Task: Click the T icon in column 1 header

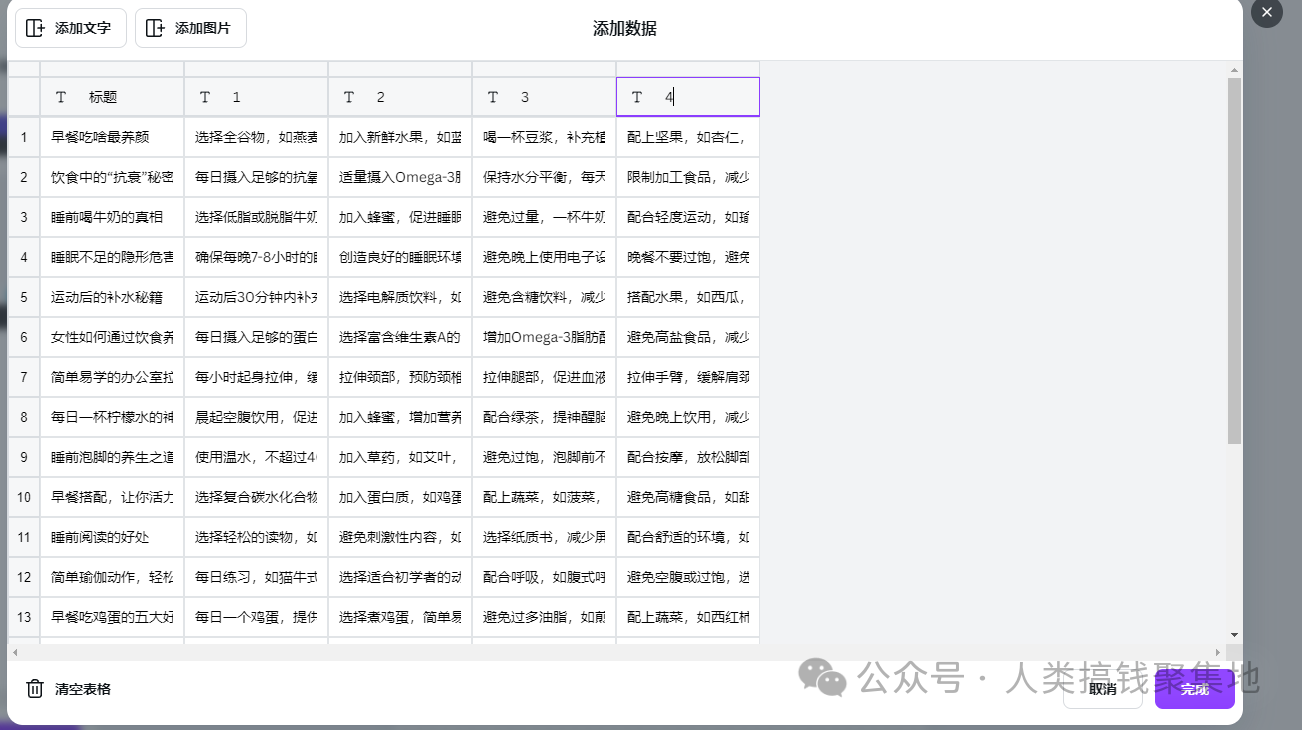Action: point(205,96)
